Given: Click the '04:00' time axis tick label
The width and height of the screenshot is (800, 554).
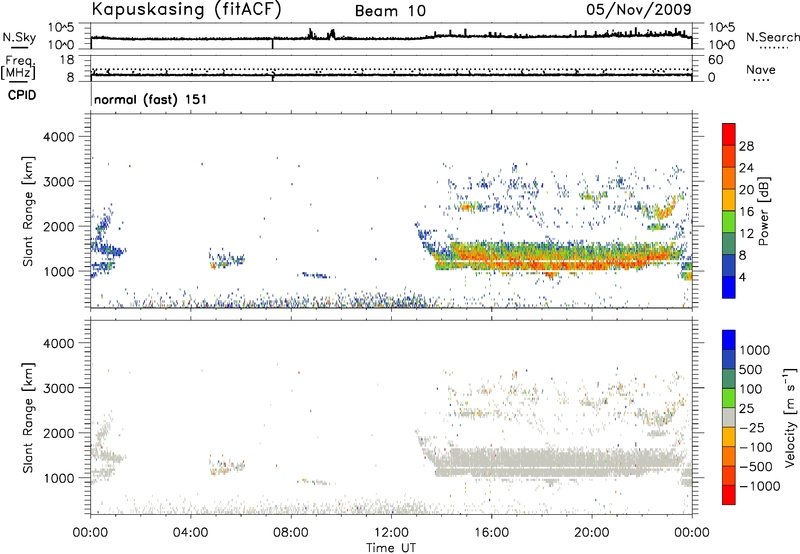Looking at the screenshot, I should tap(190, 533).
